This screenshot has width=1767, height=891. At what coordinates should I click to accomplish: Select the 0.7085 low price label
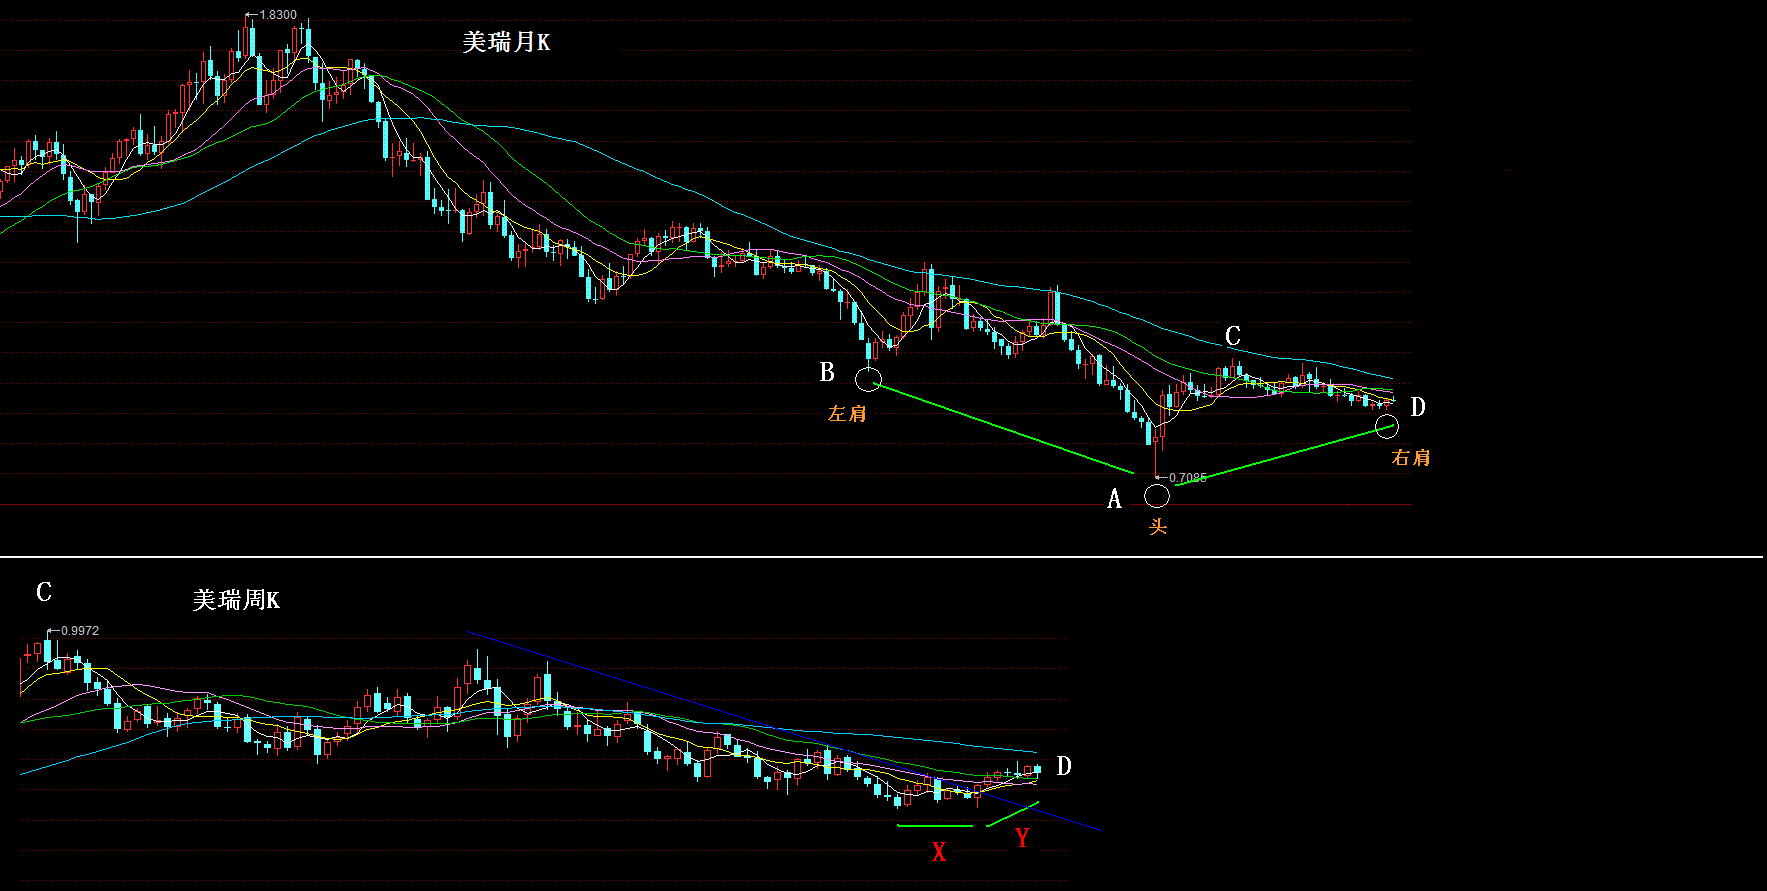pyautogui.click(x=1188, y=478)
